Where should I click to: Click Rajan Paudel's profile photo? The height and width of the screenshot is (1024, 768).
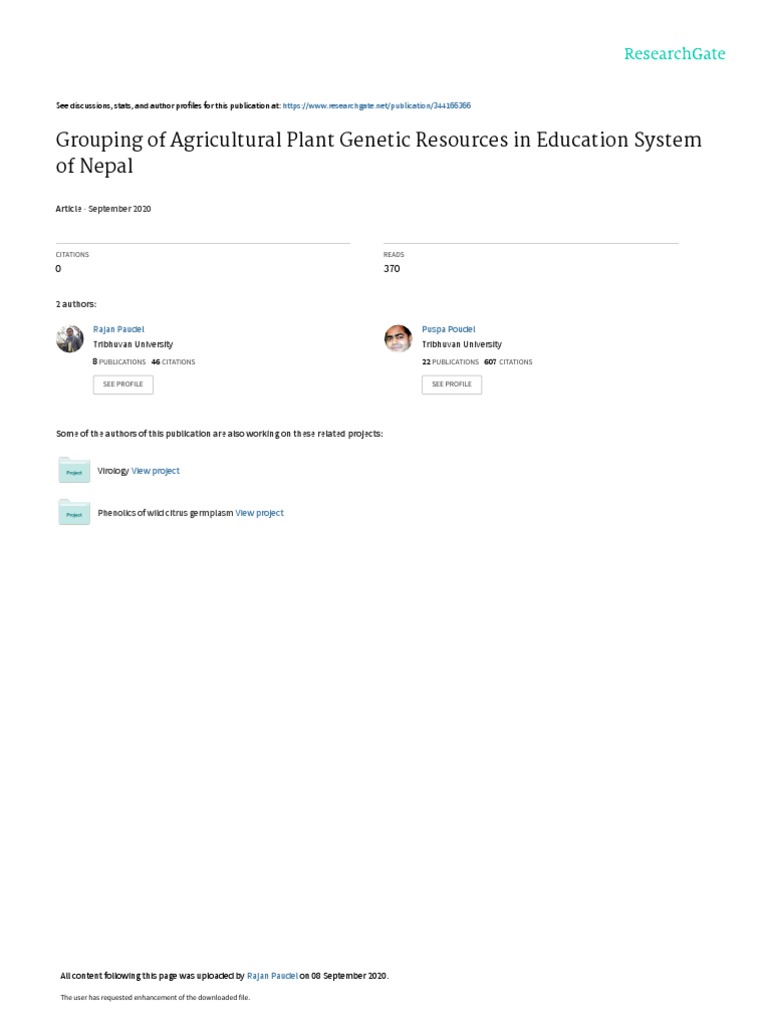tap(70, 339)
